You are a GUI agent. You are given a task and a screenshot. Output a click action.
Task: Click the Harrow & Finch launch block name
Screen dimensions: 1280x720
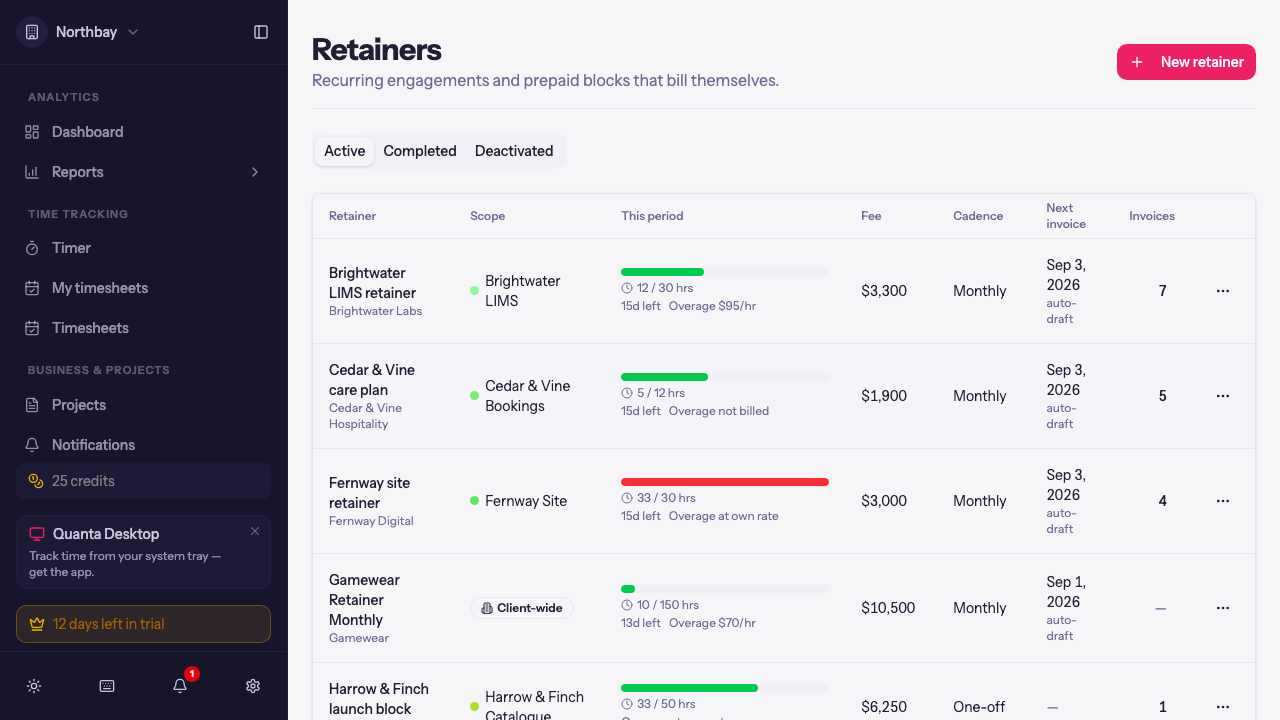379,699
